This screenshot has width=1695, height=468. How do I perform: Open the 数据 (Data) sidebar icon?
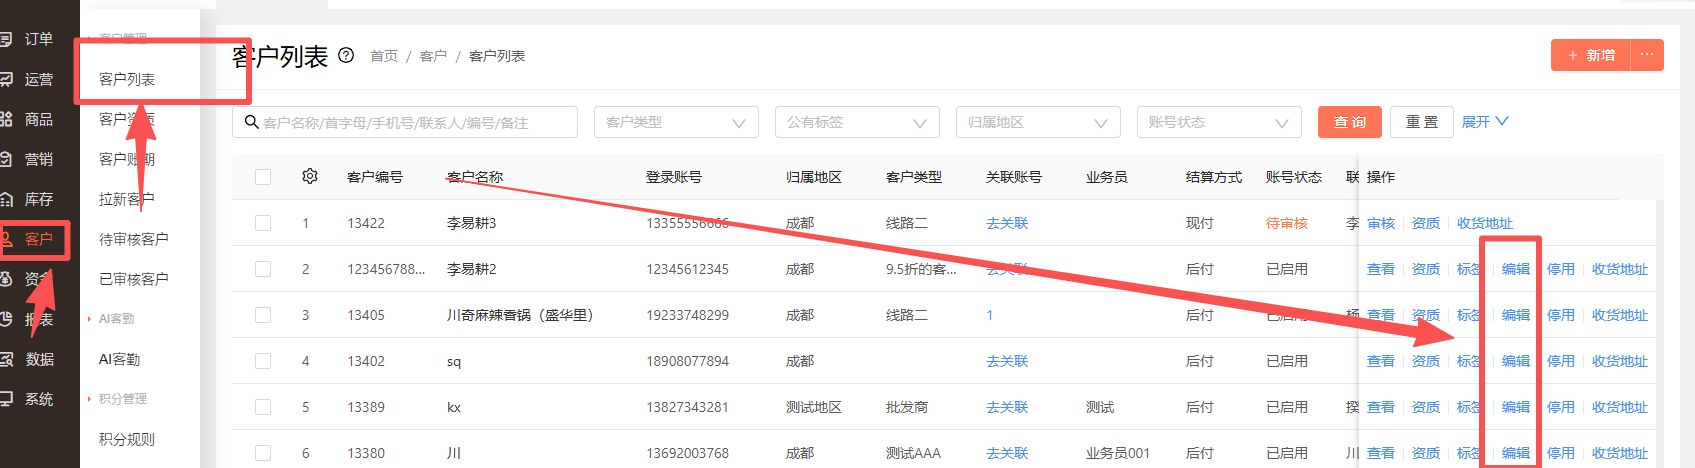(x=5, y=359)
